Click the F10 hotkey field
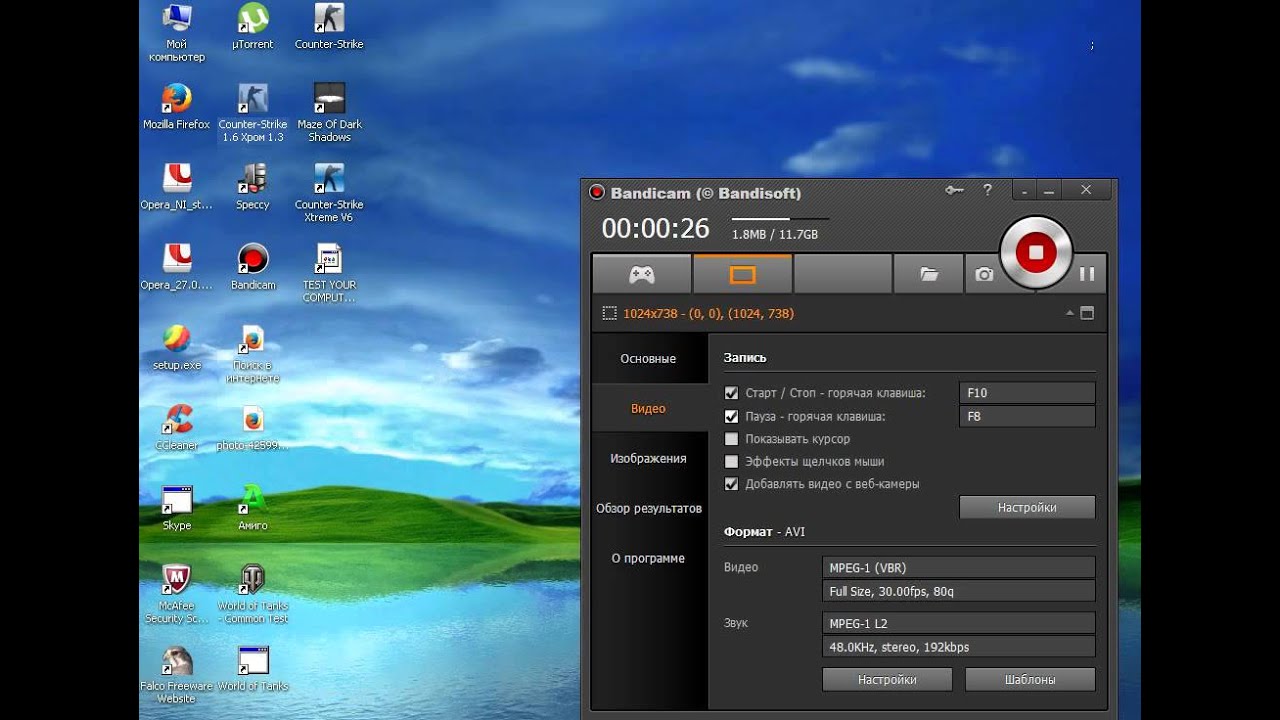The image size is (1280, 720). pos(1027,393)
